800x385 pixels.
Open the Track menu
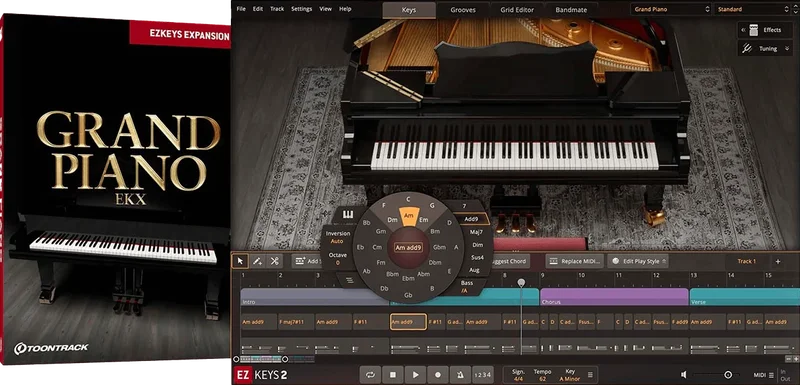tap(277, 9)
